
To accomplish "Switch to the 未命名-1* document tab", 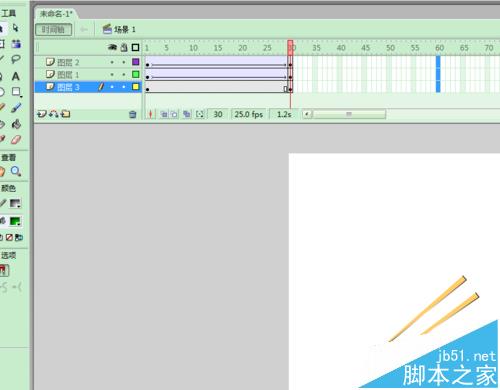I will pyautogui.click(x=56, y=14).
